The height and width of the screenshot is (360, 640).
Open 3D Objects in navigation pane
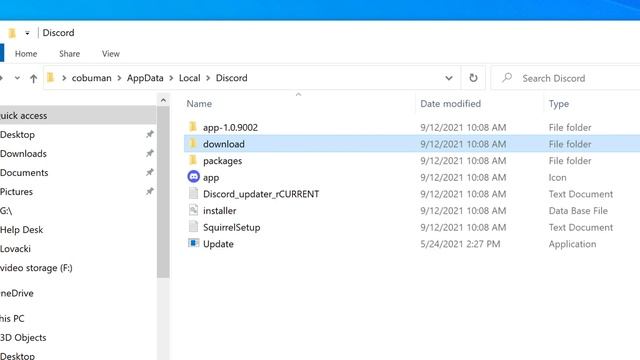[x=23, y=338]
